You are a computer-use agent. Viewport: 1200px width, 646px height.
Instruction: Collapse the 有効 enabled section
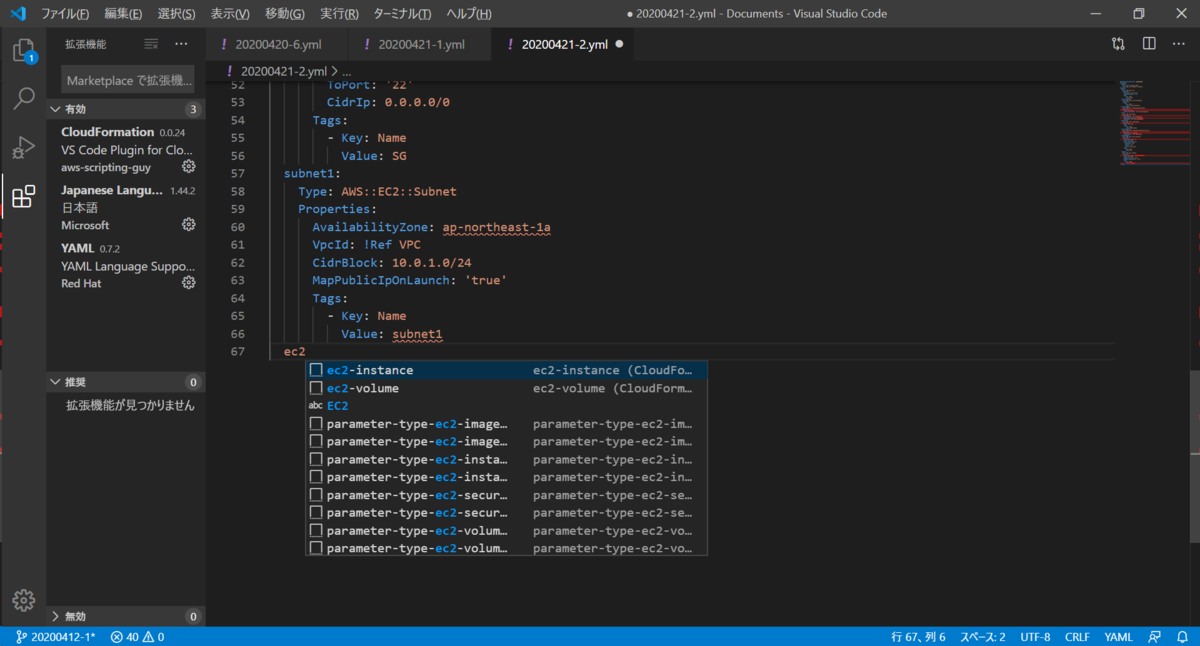tap(125, 109)
